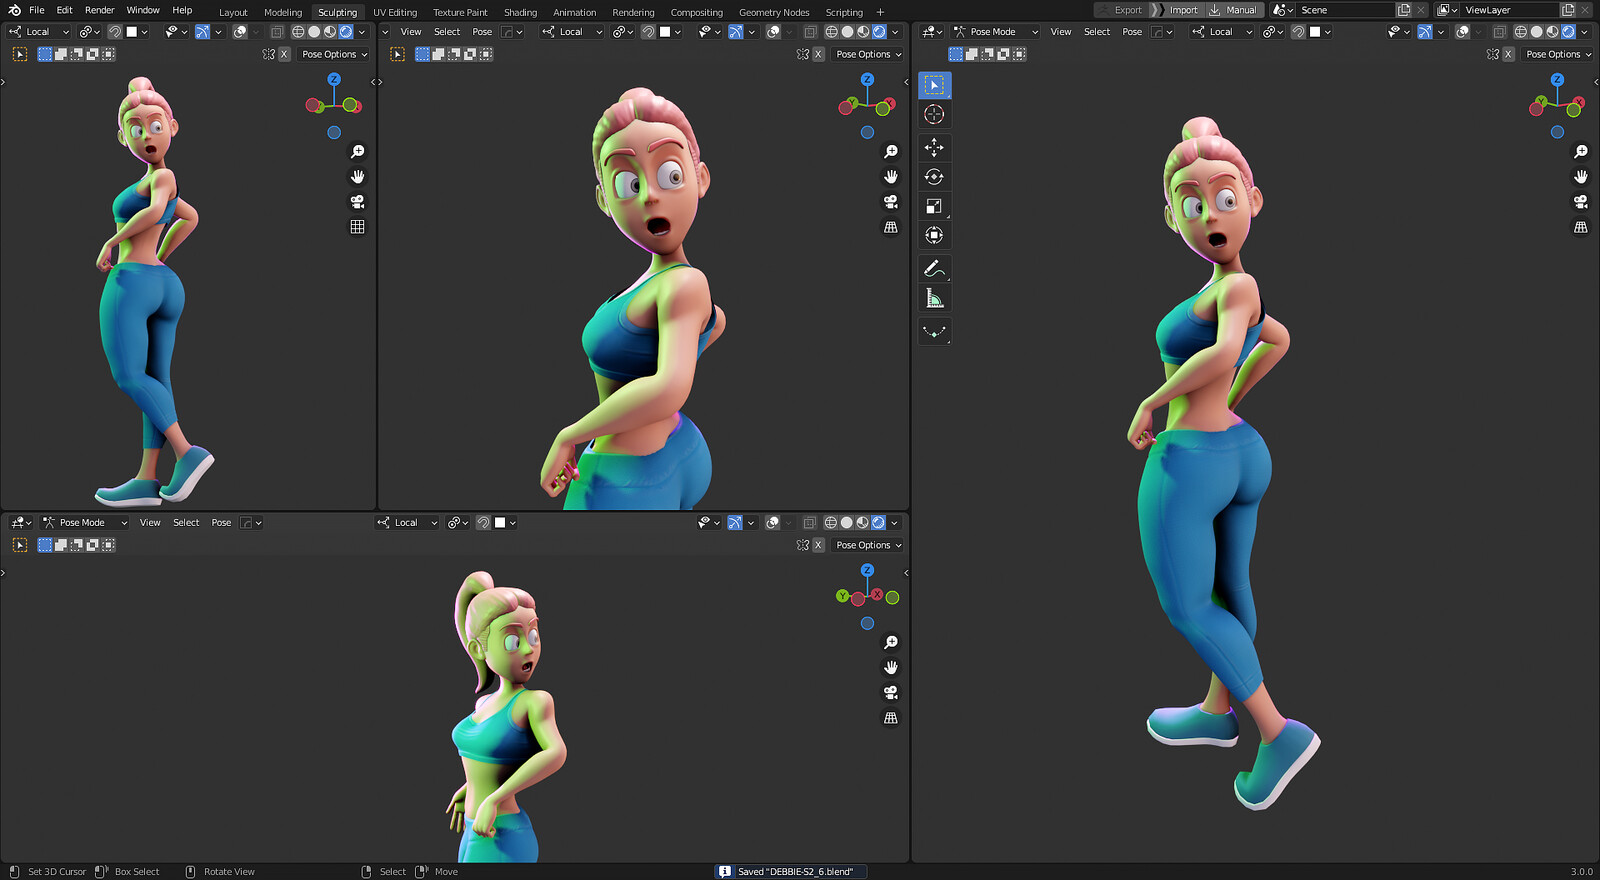Toggle X-axis mirror in right viewport header
This screenshot has width=1600, height=880.
1508,54
